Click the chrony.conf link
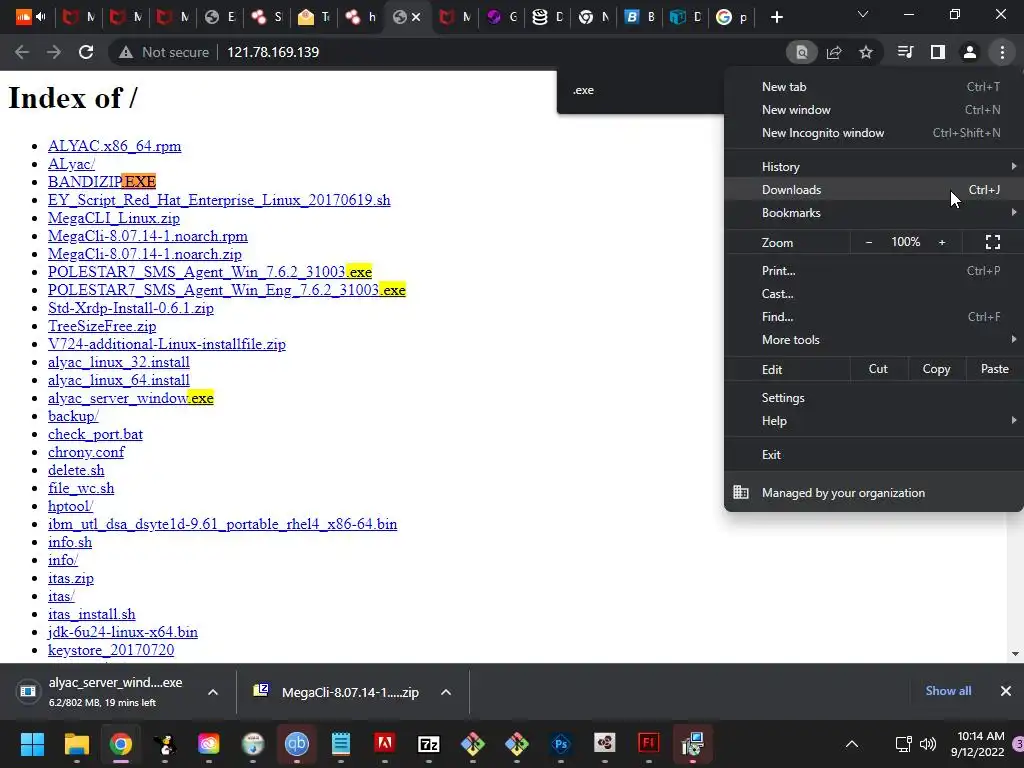The image size is (1024, 768). (x=86, y=452)
